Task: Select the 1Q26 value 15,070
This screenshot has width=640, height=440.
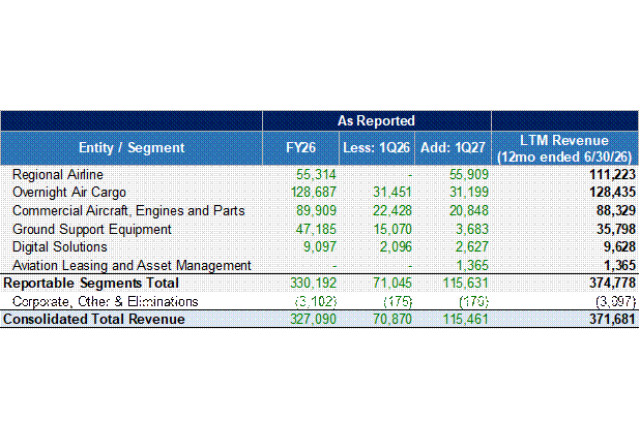Action: (392, 229)
